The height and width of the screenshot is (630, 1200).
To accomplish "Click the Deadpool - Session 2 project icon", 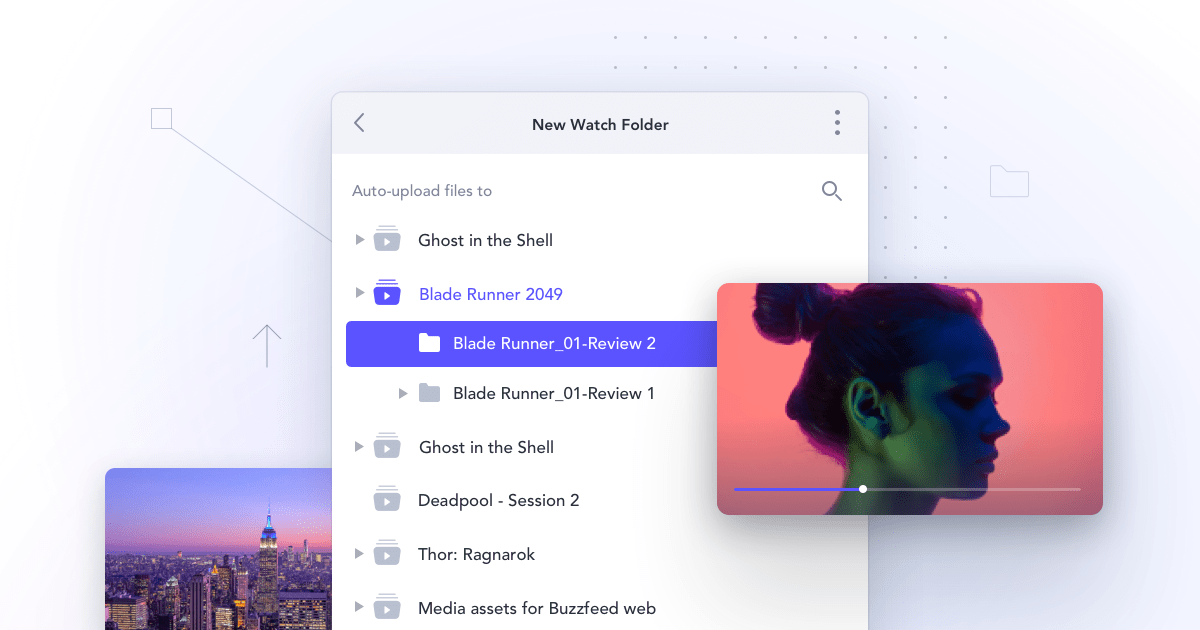I will click(x=386, y=500).
